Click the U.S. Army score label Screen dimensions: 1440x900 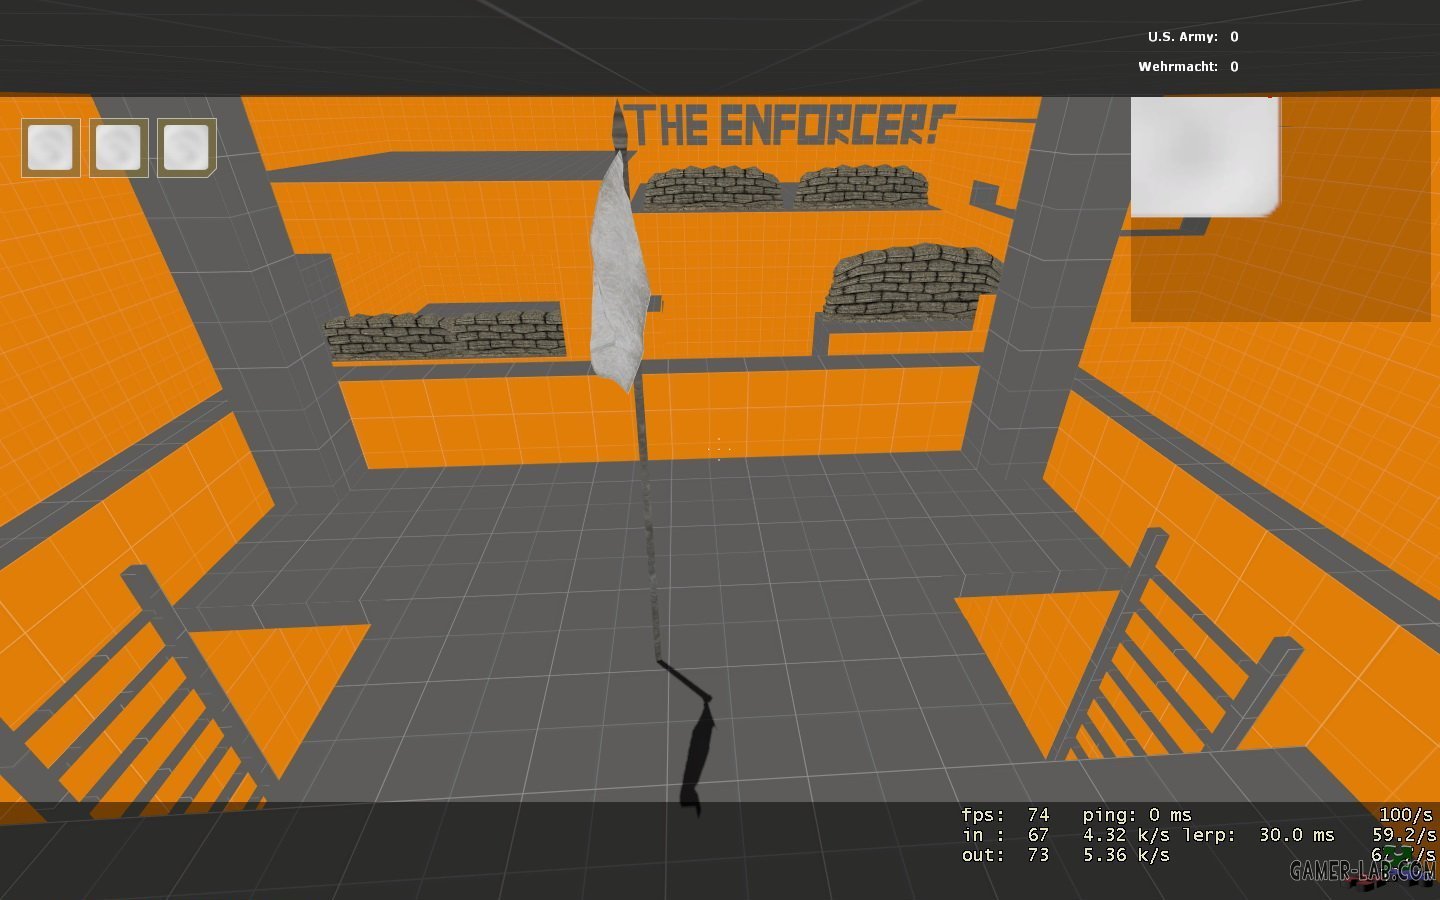[1182, 37]
